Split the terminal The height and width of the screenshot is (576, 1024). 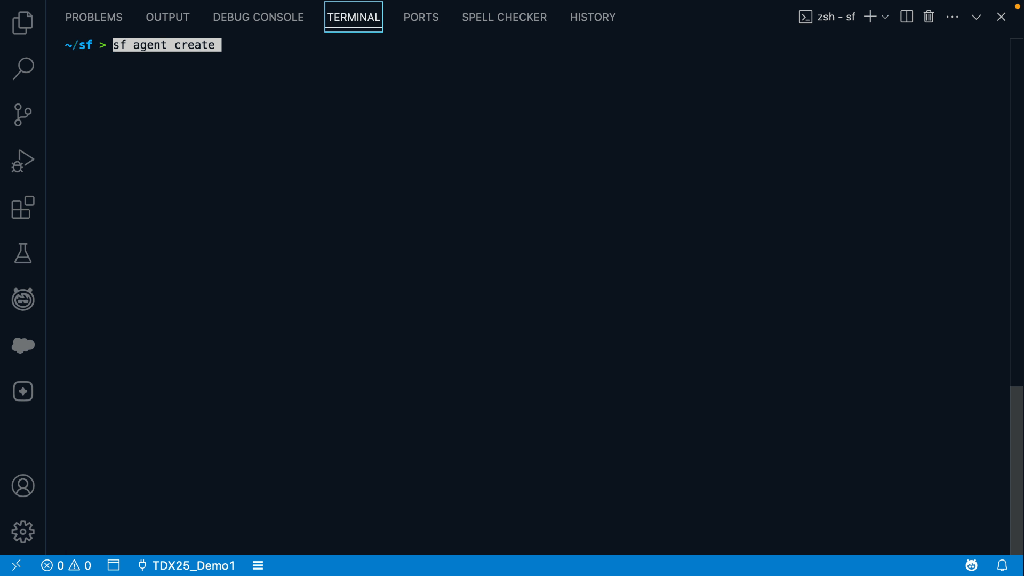(906, 17)
